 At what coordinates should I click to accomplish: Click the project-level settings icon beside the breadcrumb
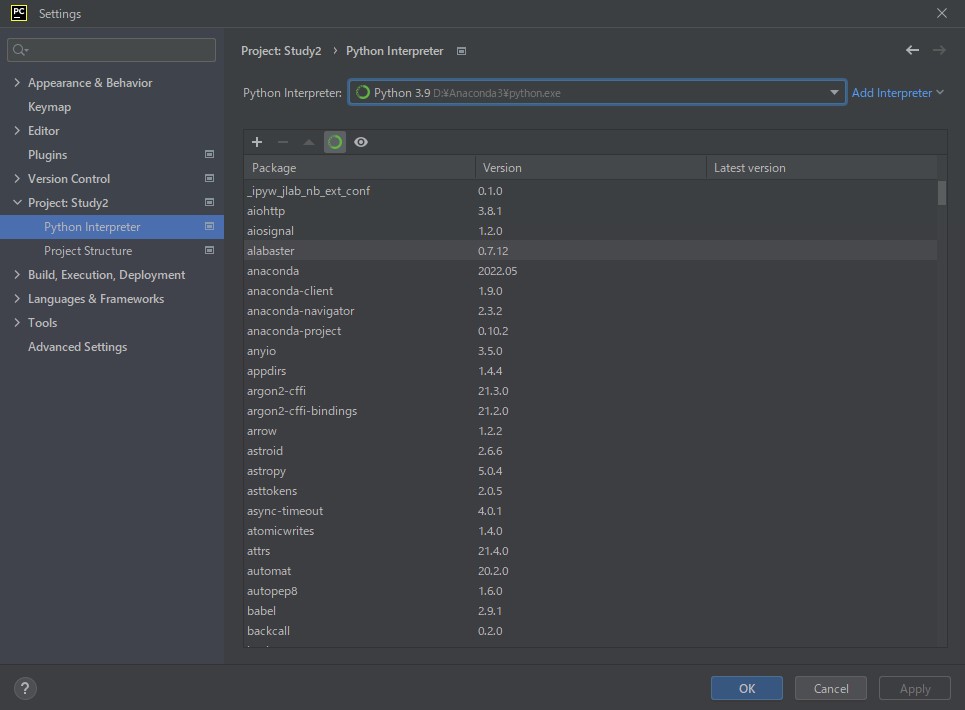462,51
